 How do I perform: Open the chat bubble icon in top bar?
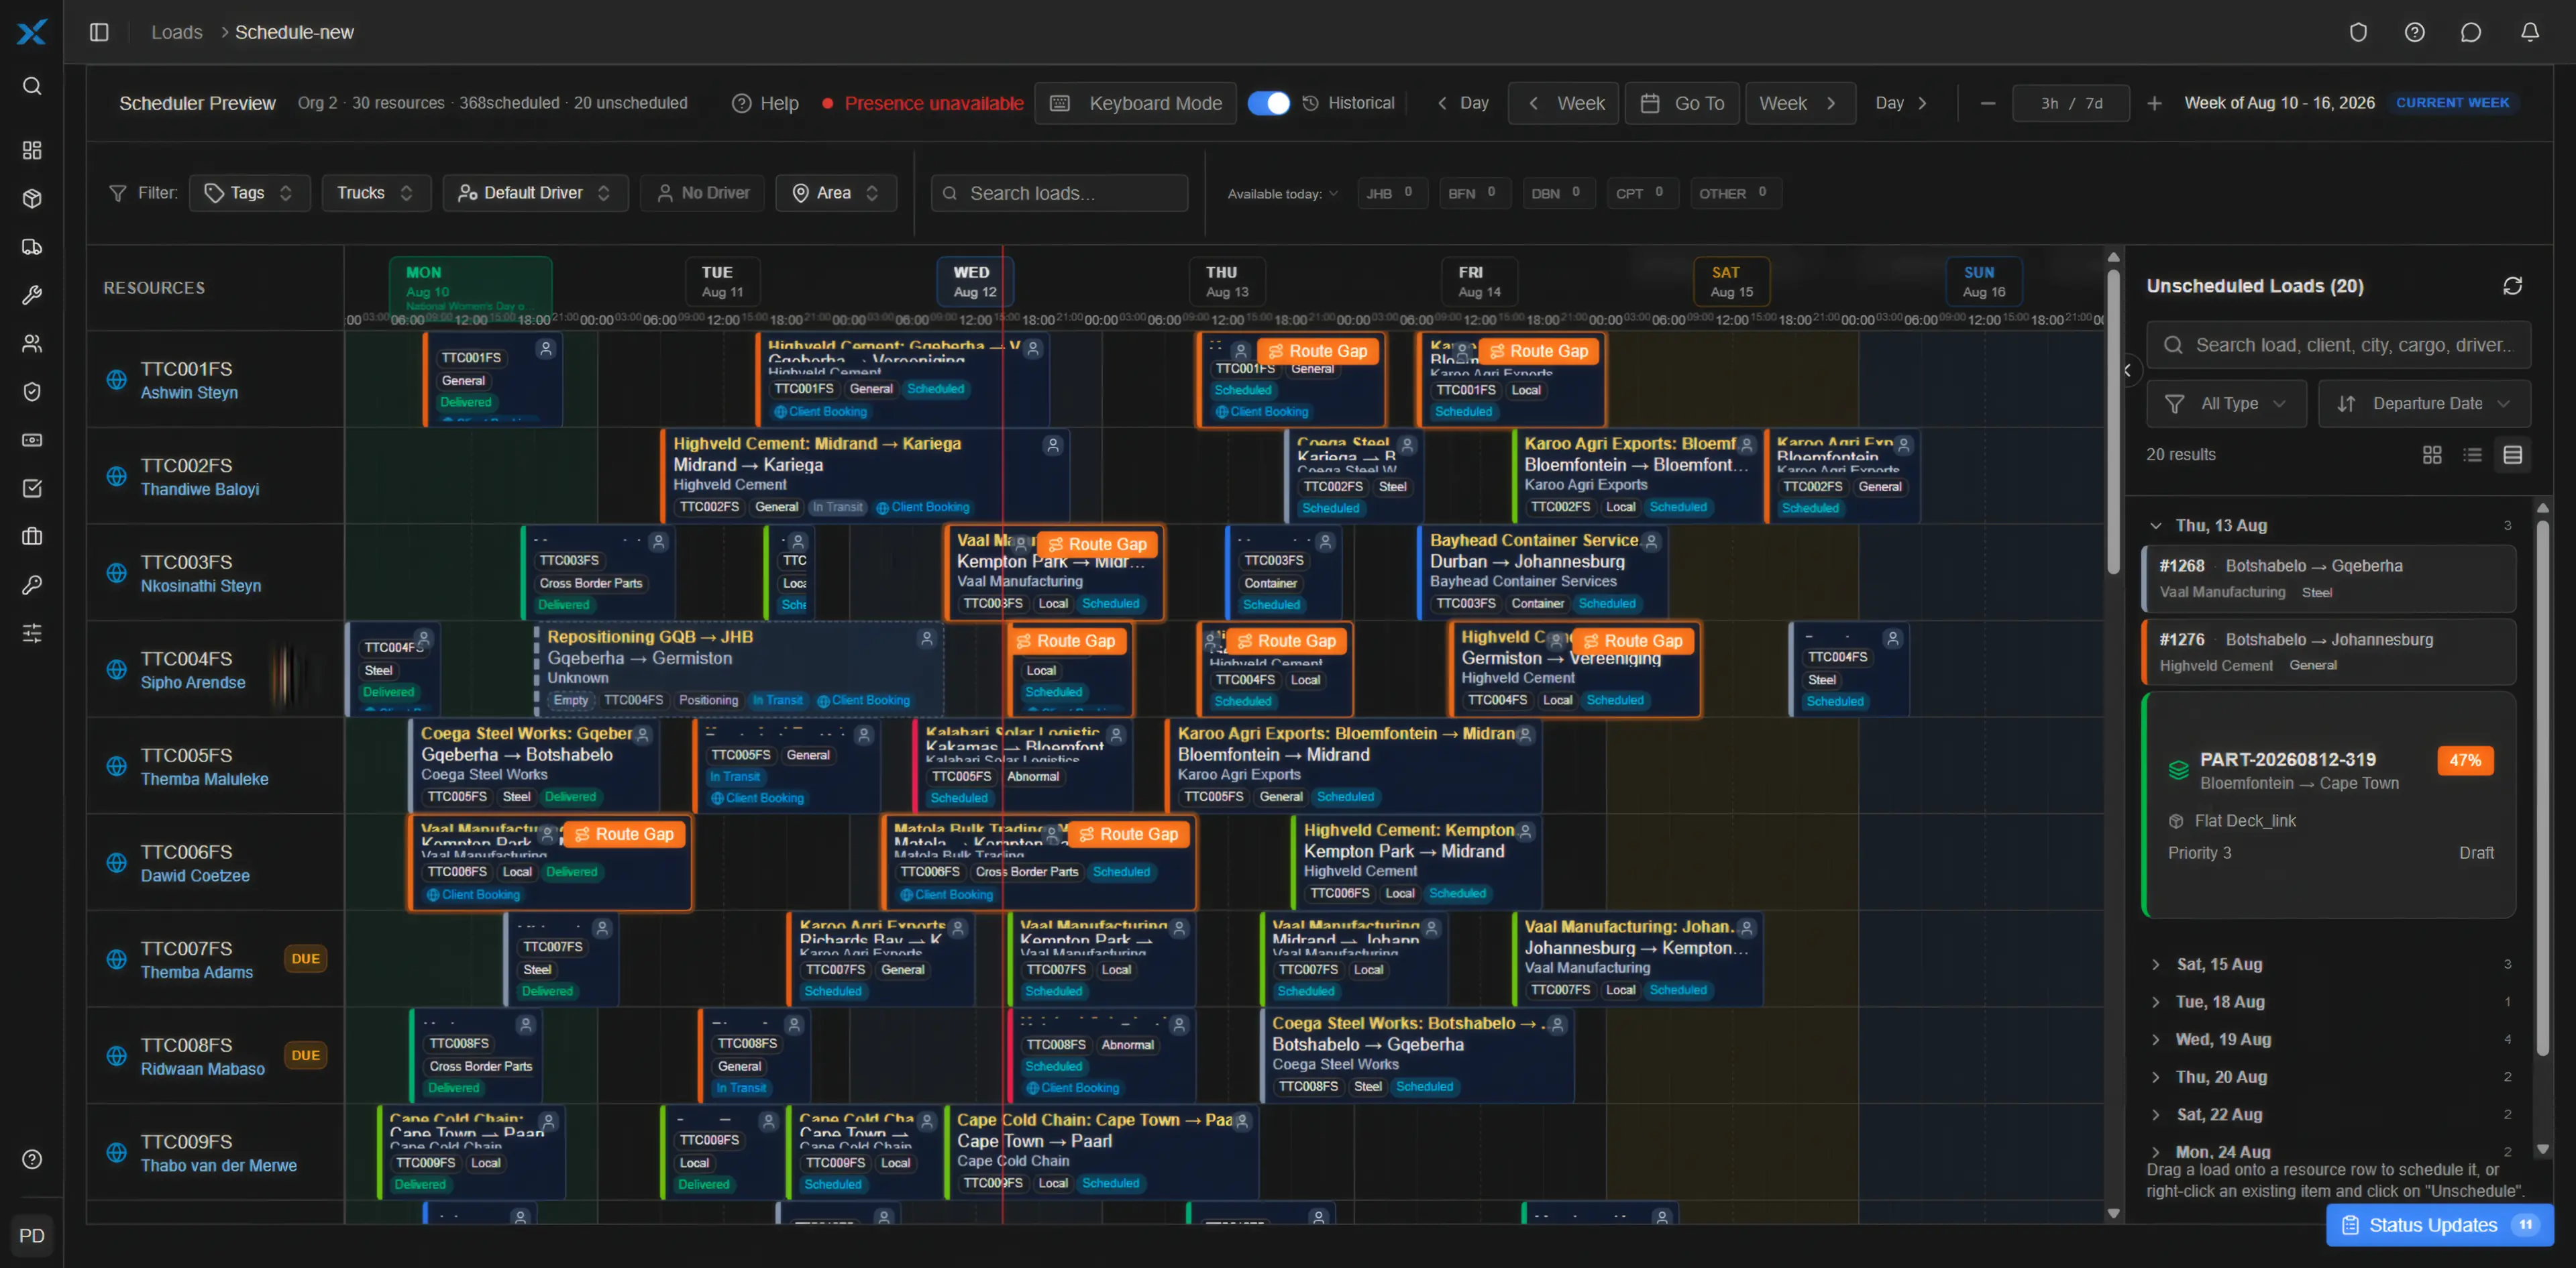pos(2471,32)
